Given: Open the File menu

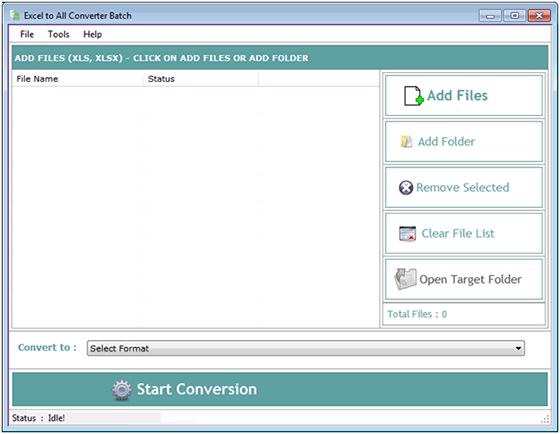Looking at the screenshot, I should [x=27, y=34].
